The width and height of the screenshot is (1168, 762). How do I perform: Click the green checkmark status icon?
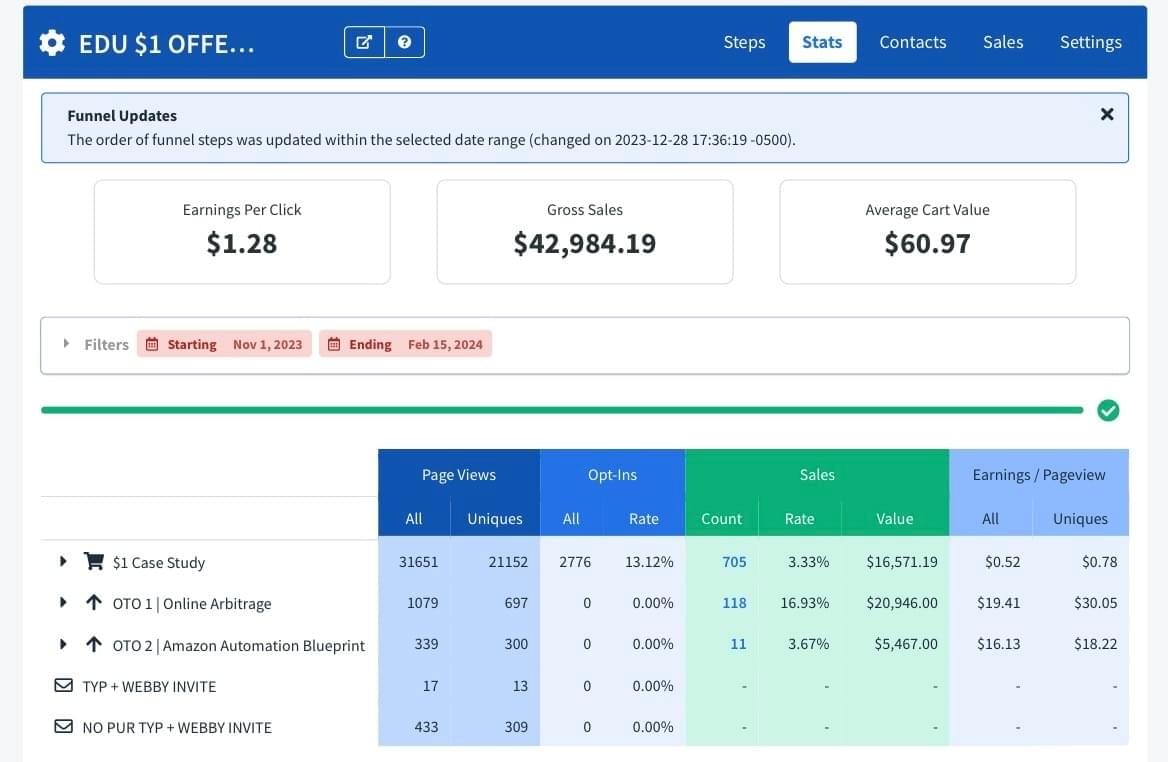tap(1108, 410)
